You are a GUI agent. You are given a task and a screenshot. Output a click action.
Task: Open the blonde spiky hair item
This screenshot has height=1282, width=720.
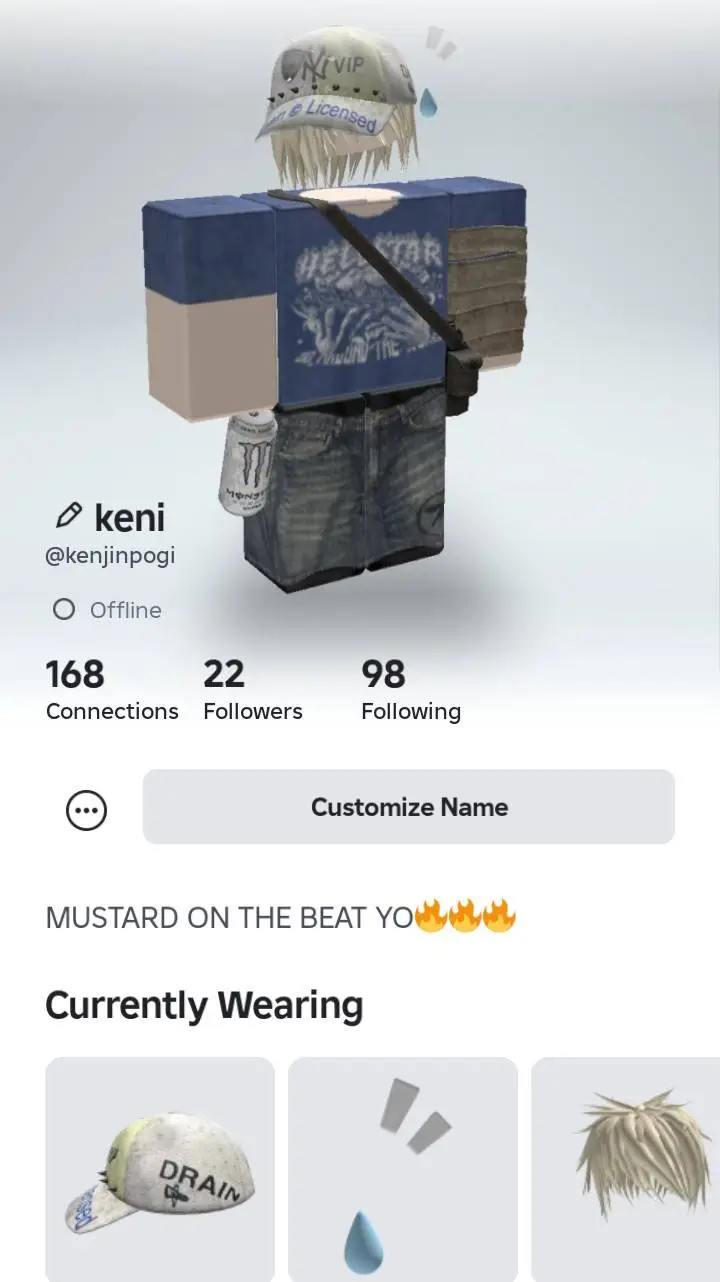626,1169
